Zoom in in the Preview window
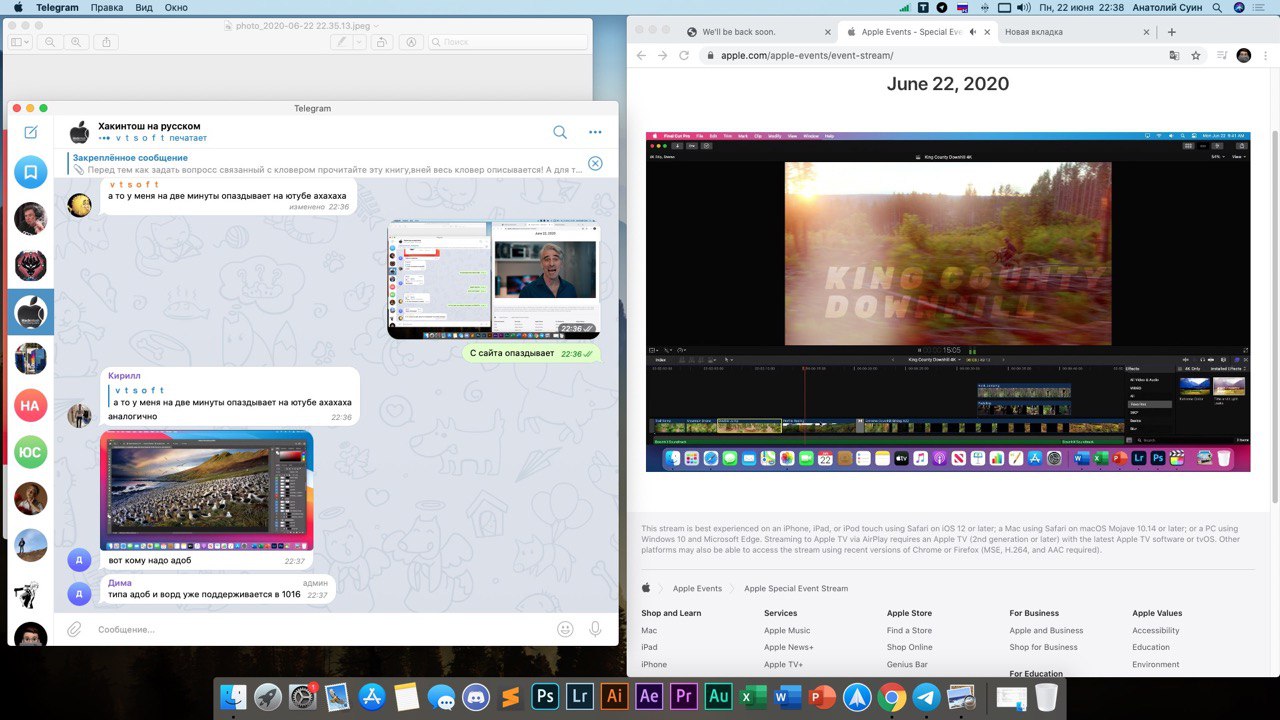 click(76, 42)
